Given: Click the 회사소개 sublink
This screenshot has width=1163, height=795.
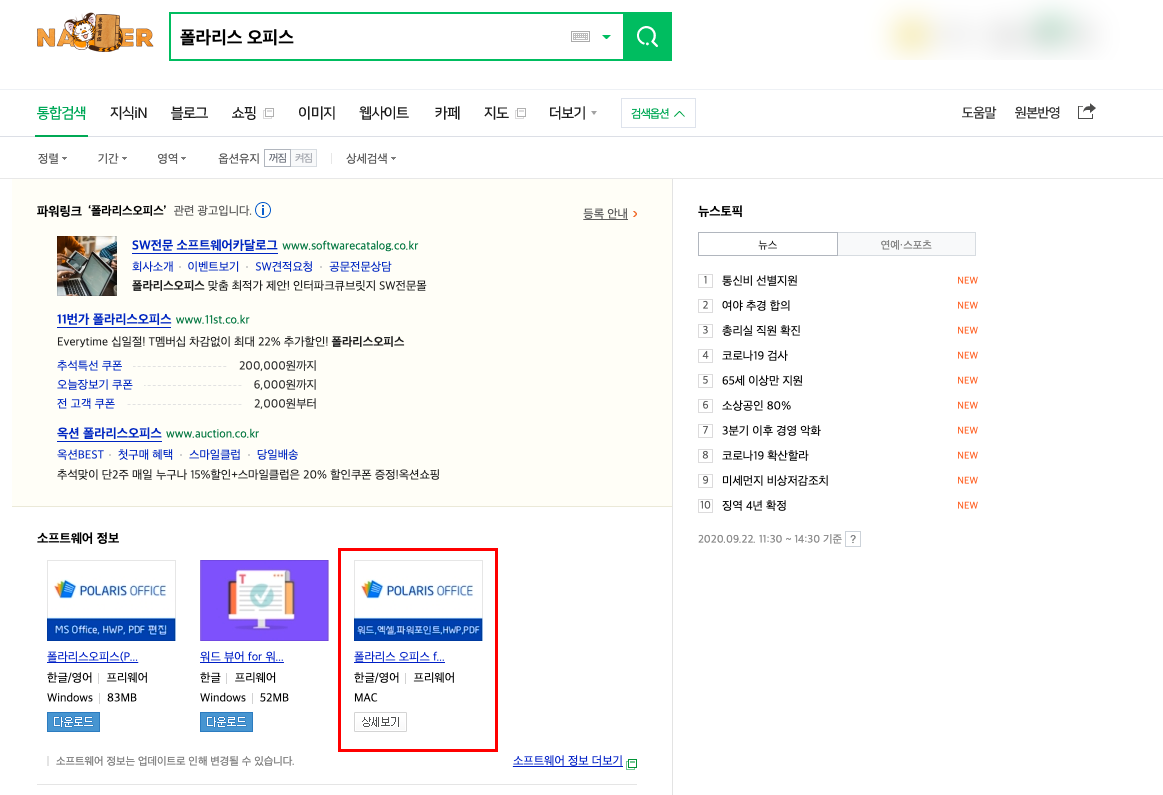Looking at the screenshot, I should tap(153, 266).
